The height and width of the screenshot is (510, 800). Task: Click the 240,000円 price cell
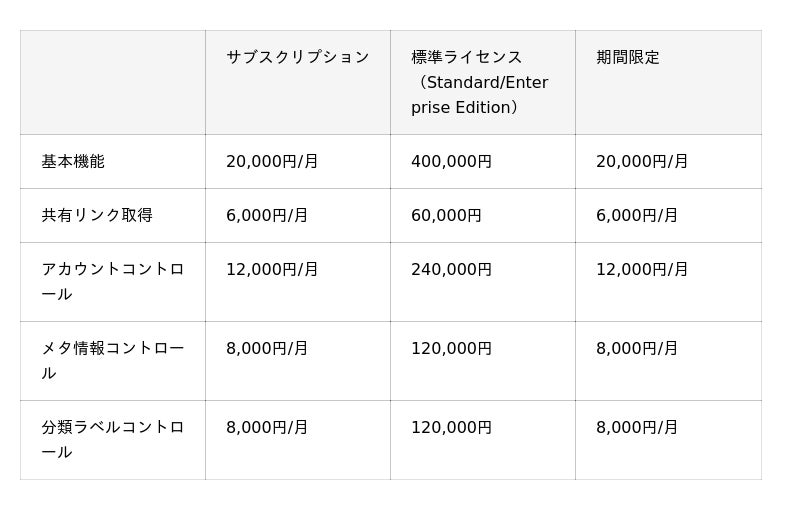pyautogui.click(x=451, y=270)
